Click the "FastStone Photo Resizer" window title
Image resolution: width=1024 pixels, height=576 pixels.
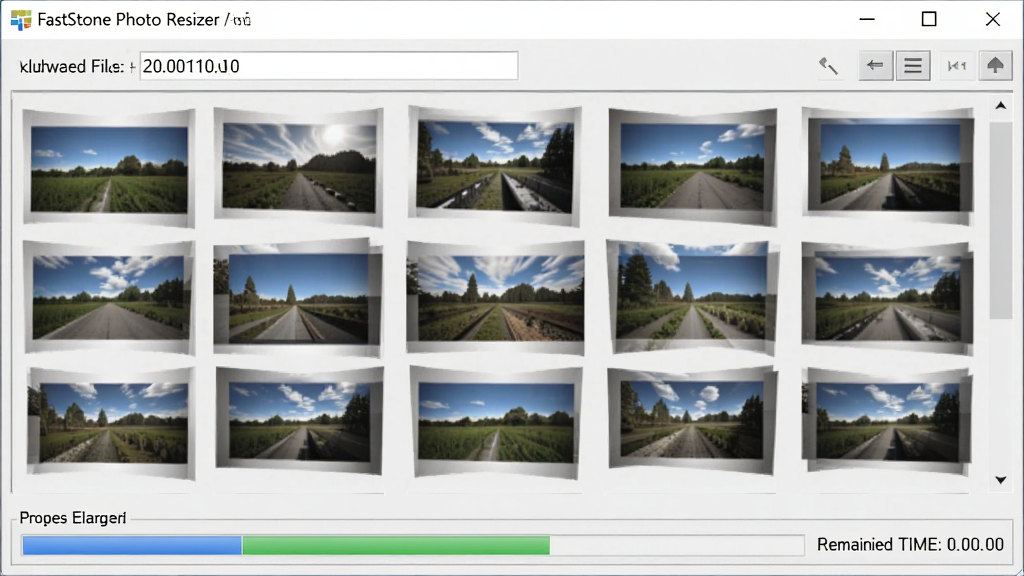click(x=128, y=20)
